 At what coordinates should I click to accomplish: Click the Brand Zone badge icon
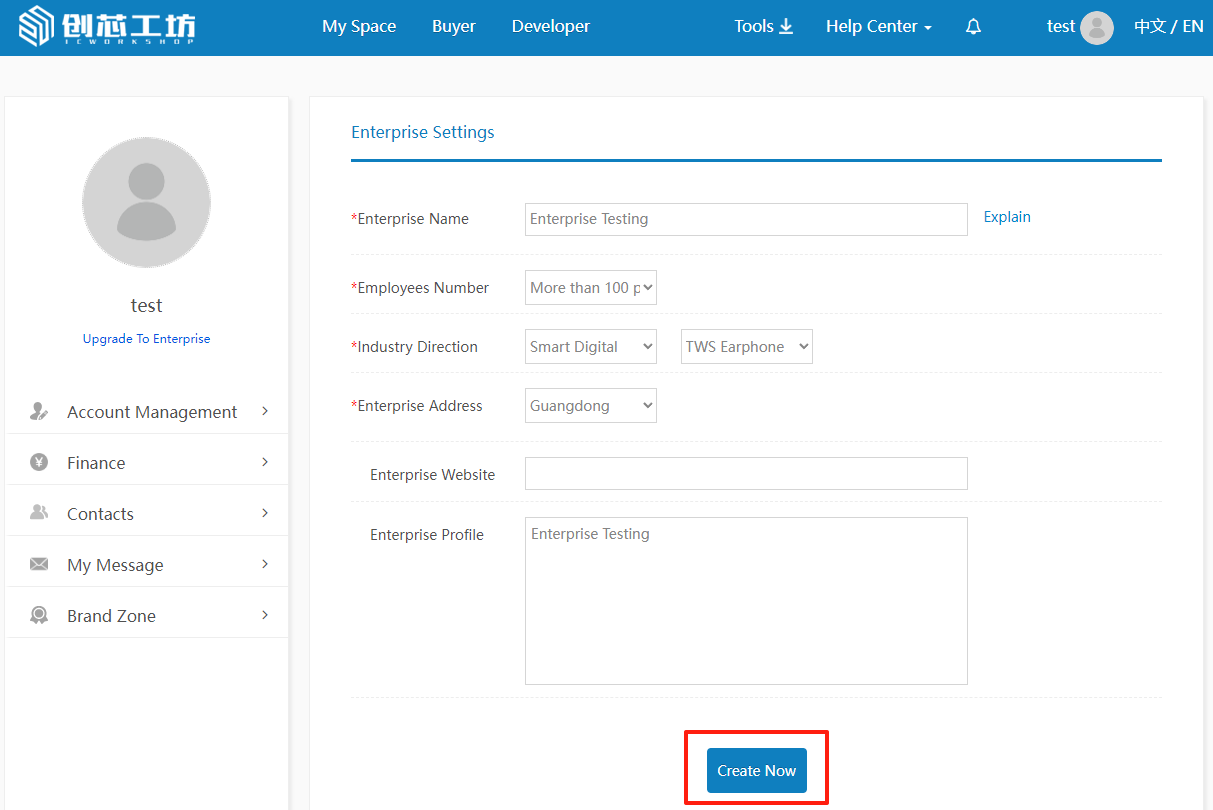click(39, 615)
